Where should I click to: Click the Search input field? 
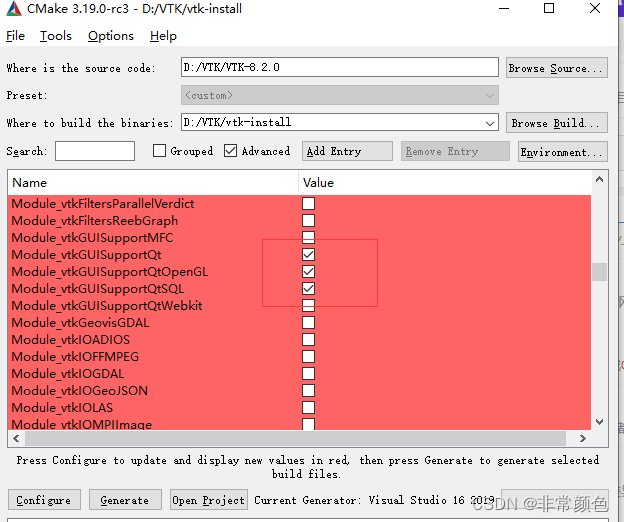point(95,151)
